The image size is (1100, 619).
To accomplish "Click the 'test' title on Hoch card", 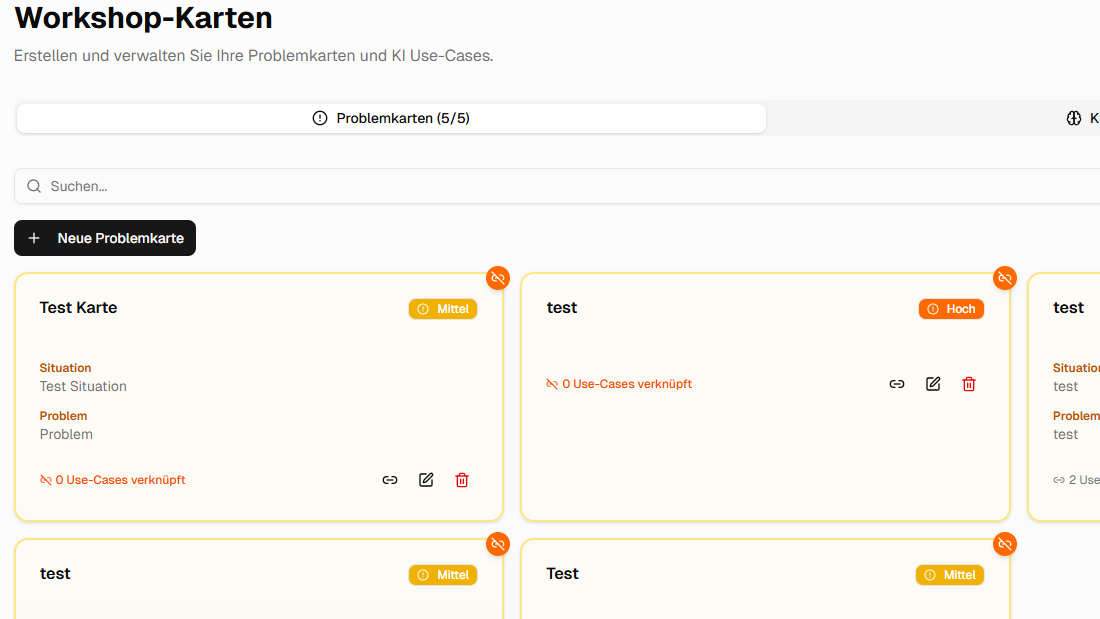I will click(x=562, y=307).
